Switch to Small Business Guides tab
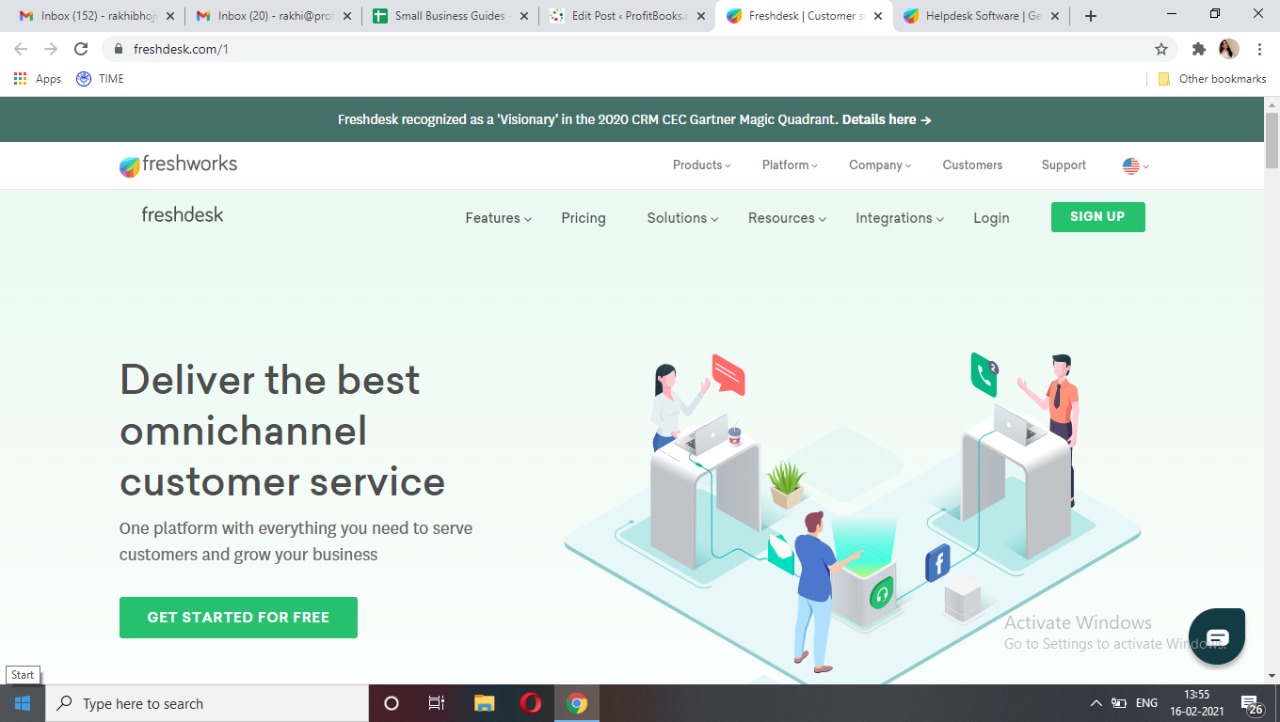This screenshot has width=1280, height=722. coord(448,16)
